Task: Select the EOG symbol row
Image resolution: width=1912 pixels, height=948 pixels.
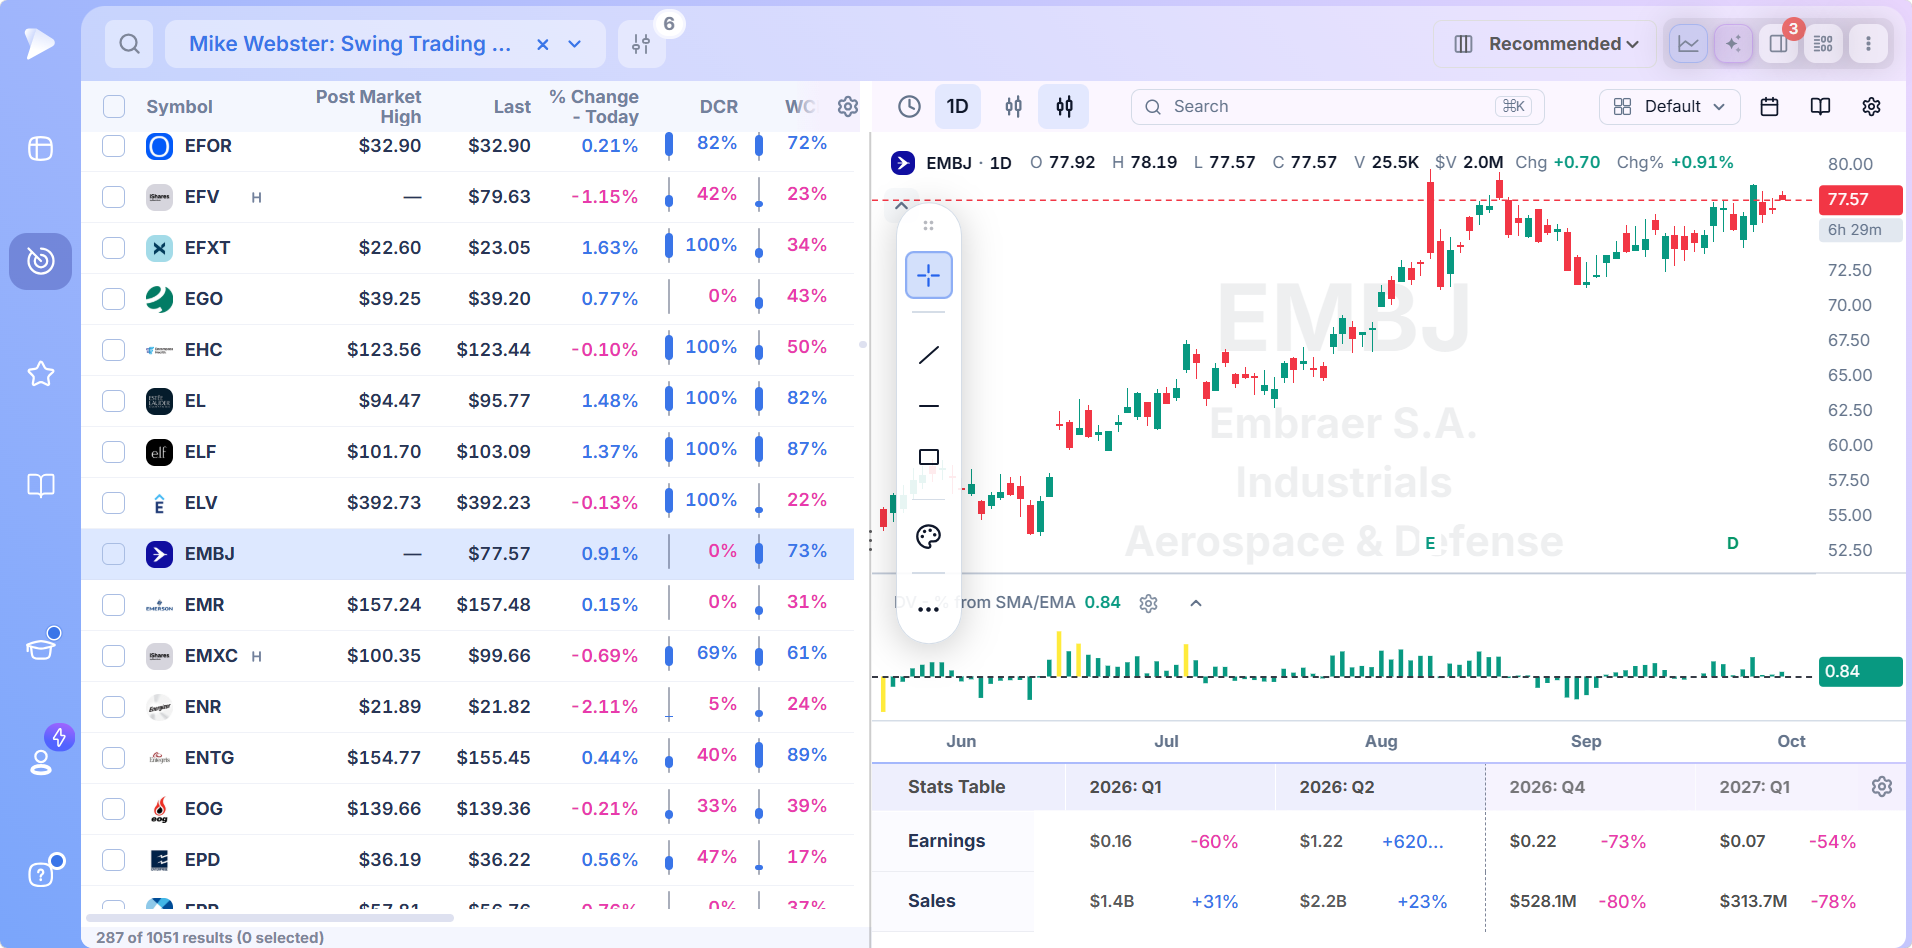Action: [468, 809]
